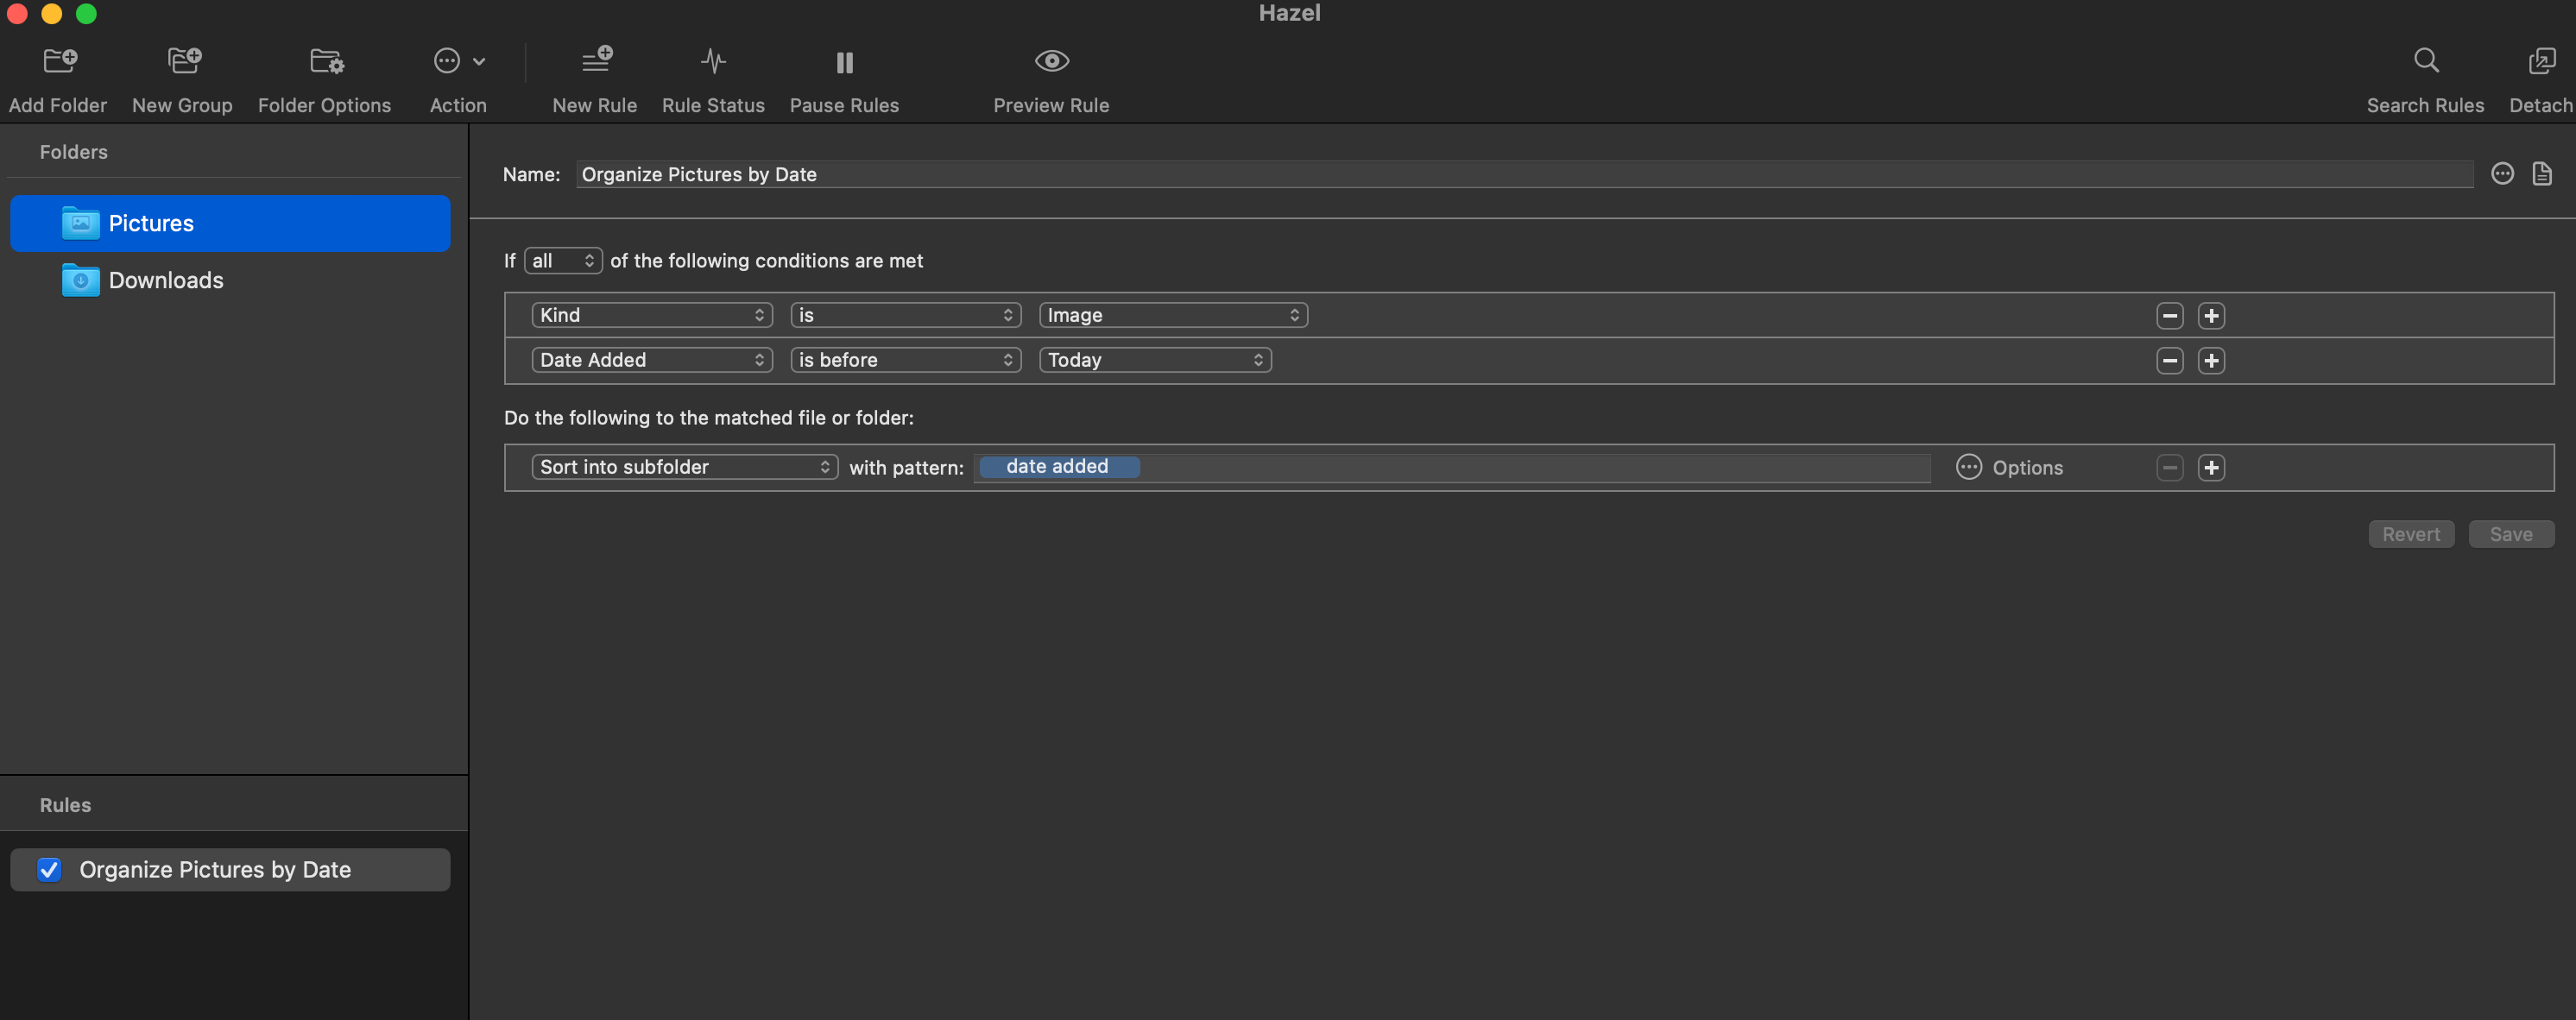Screen dimensions: 2576x1020
Task: Click the Preview Rule eye icon
Action: [1051, 62]
